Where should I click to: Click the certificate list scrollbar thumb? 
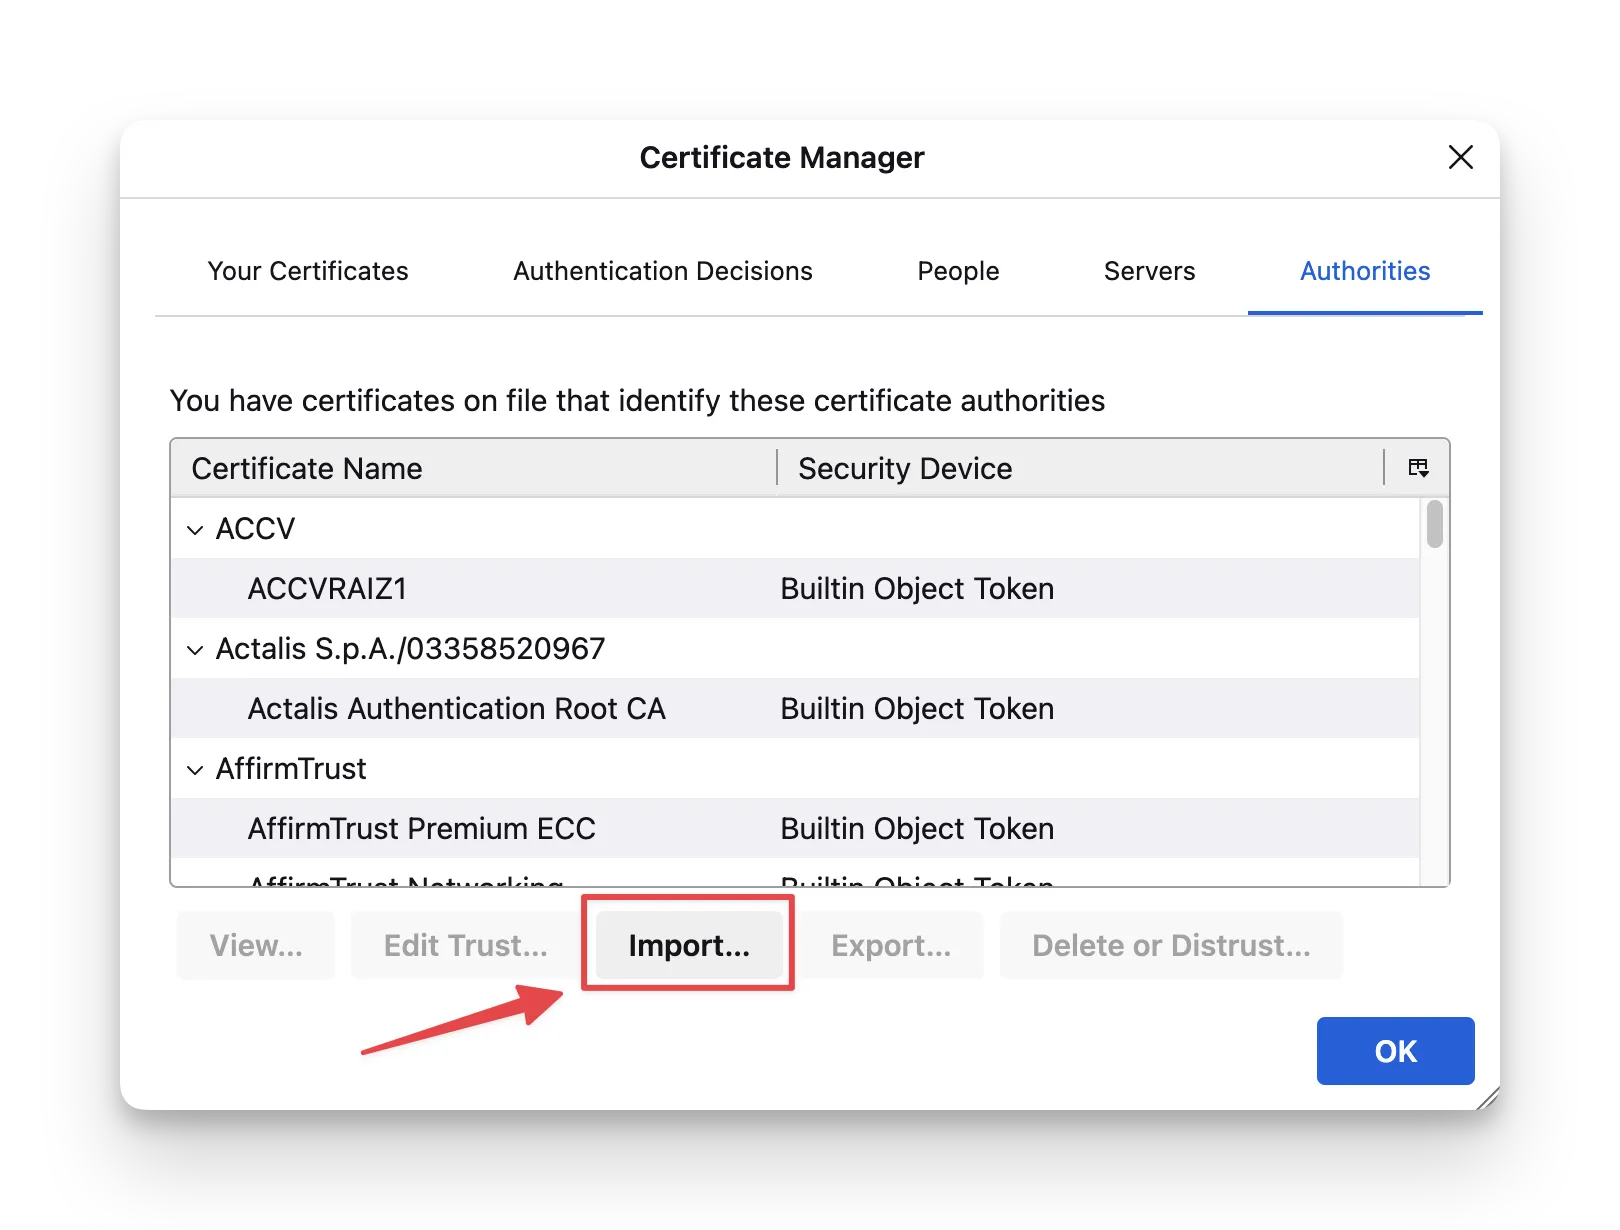[x=1434, y=525]
